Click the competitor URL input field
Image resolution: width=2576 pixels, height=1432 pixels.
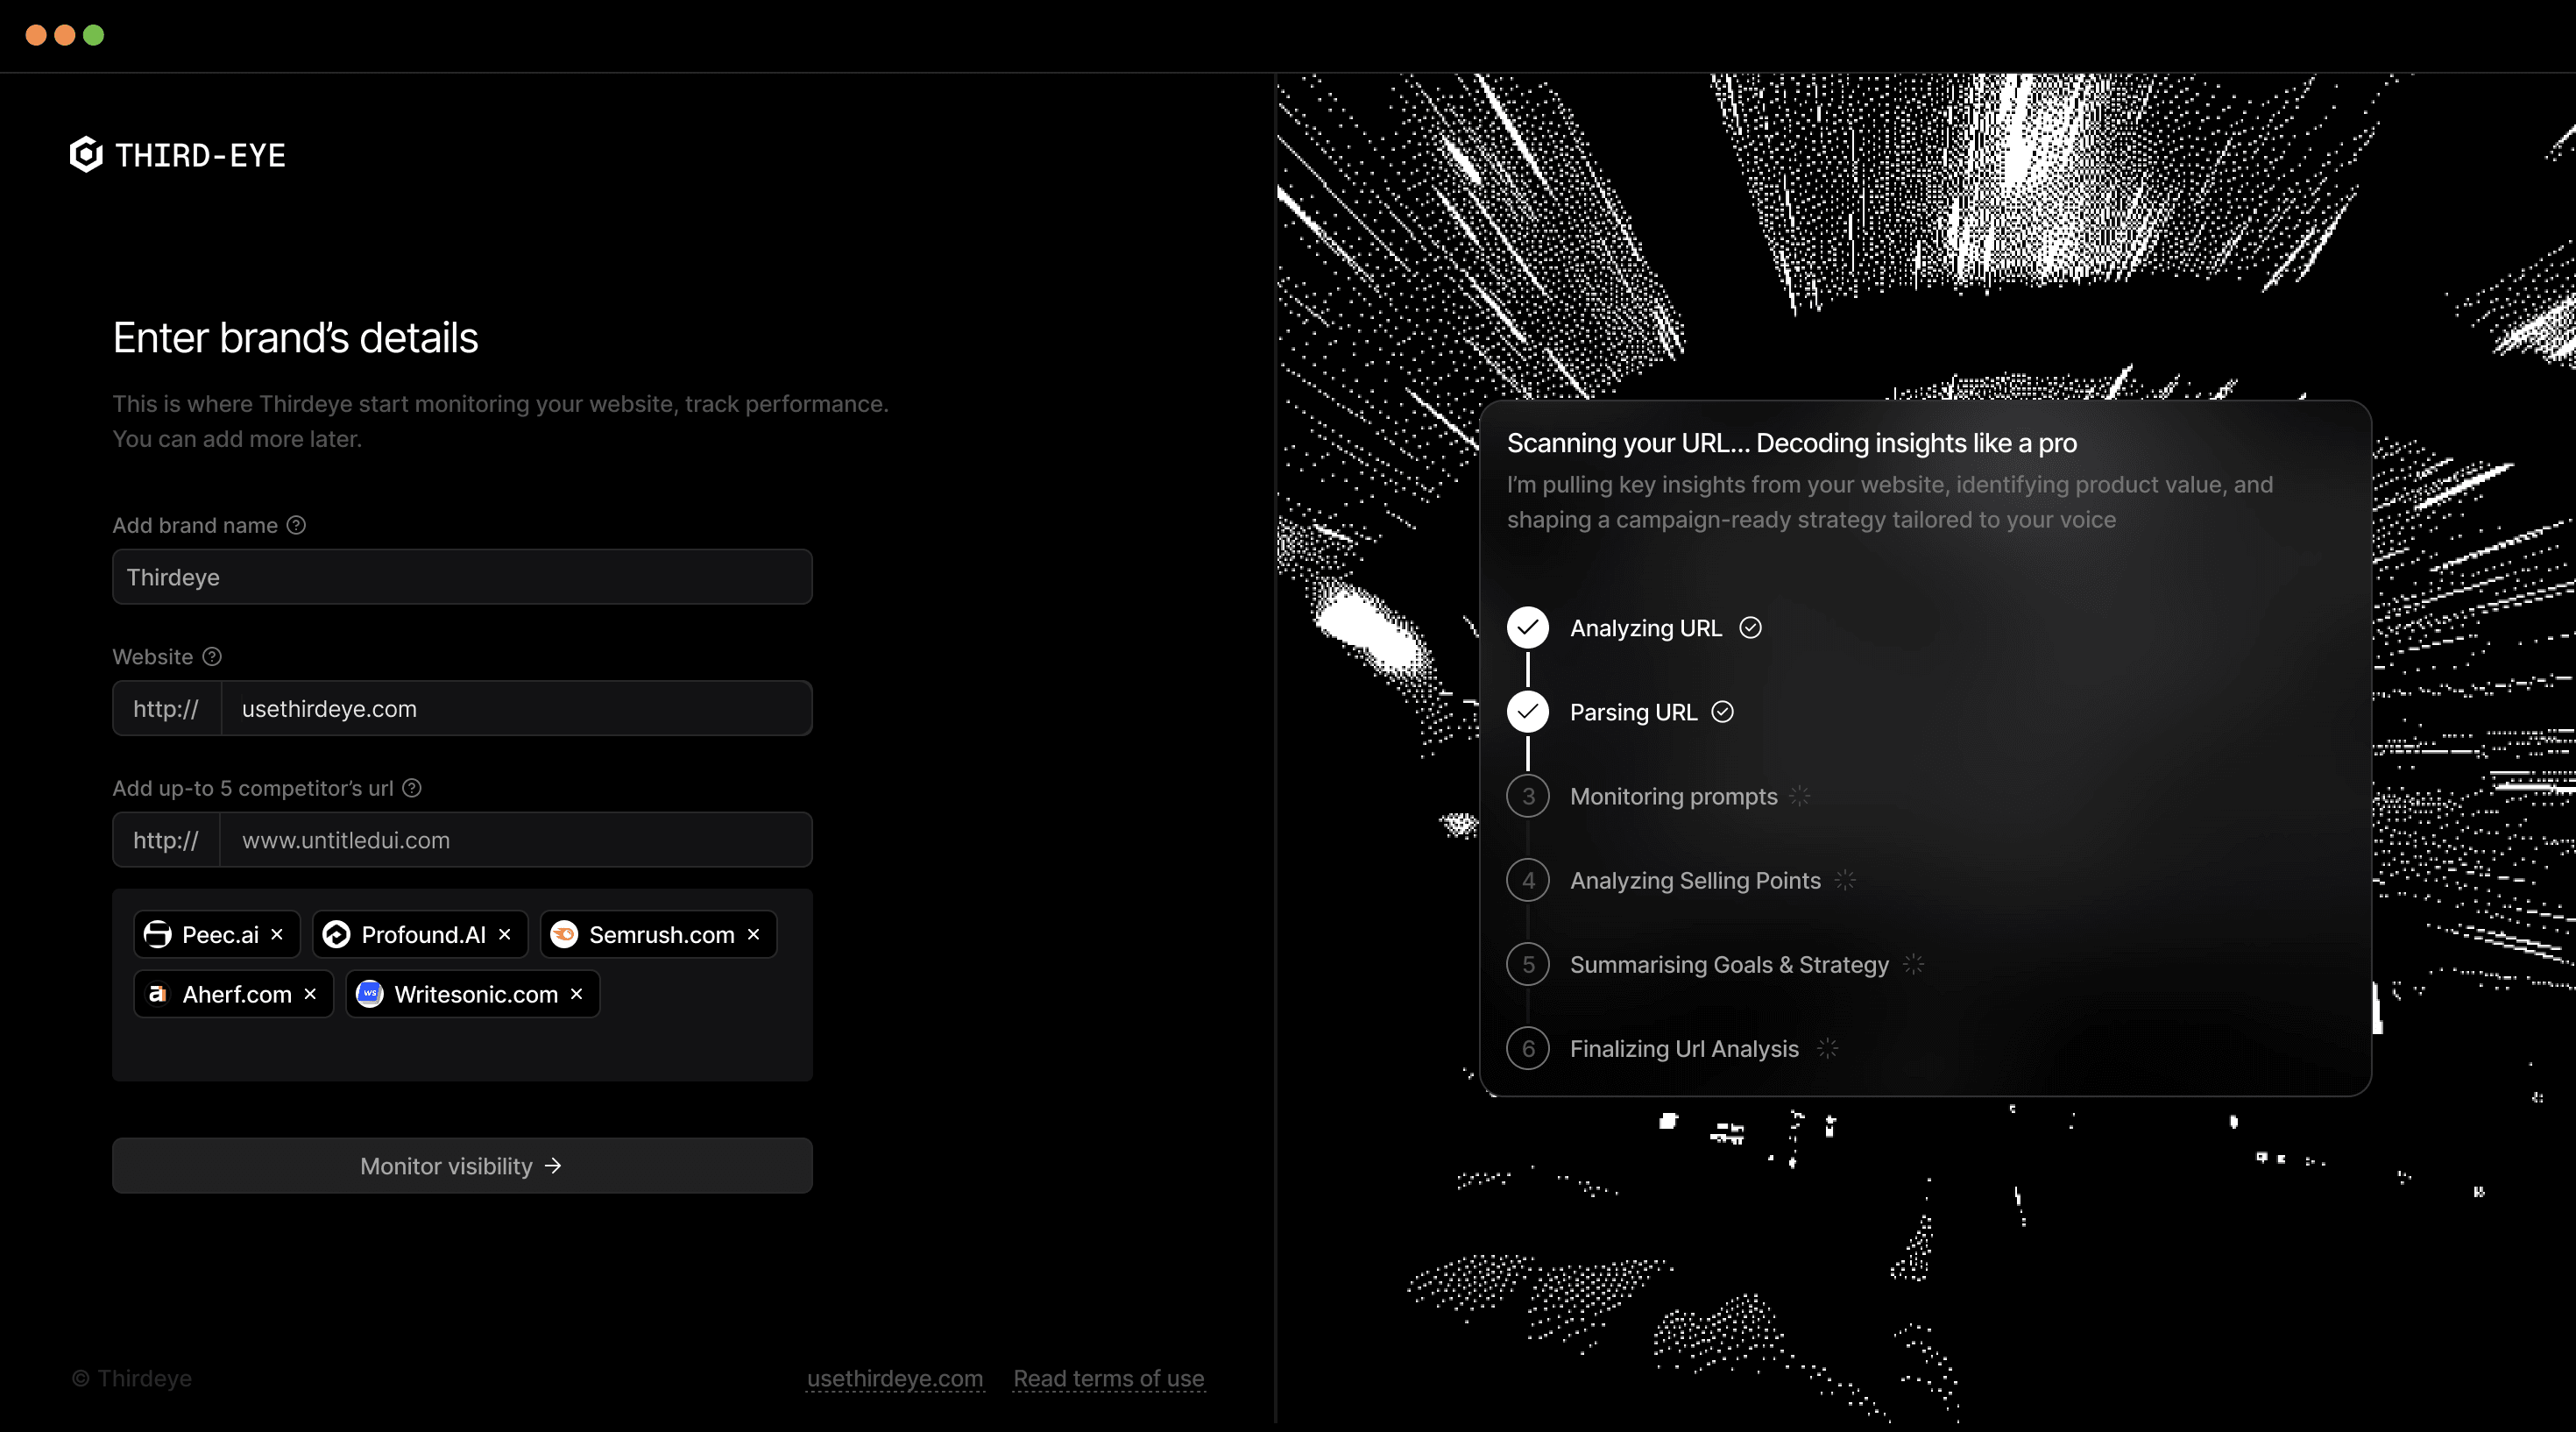[x=515, y=840]
